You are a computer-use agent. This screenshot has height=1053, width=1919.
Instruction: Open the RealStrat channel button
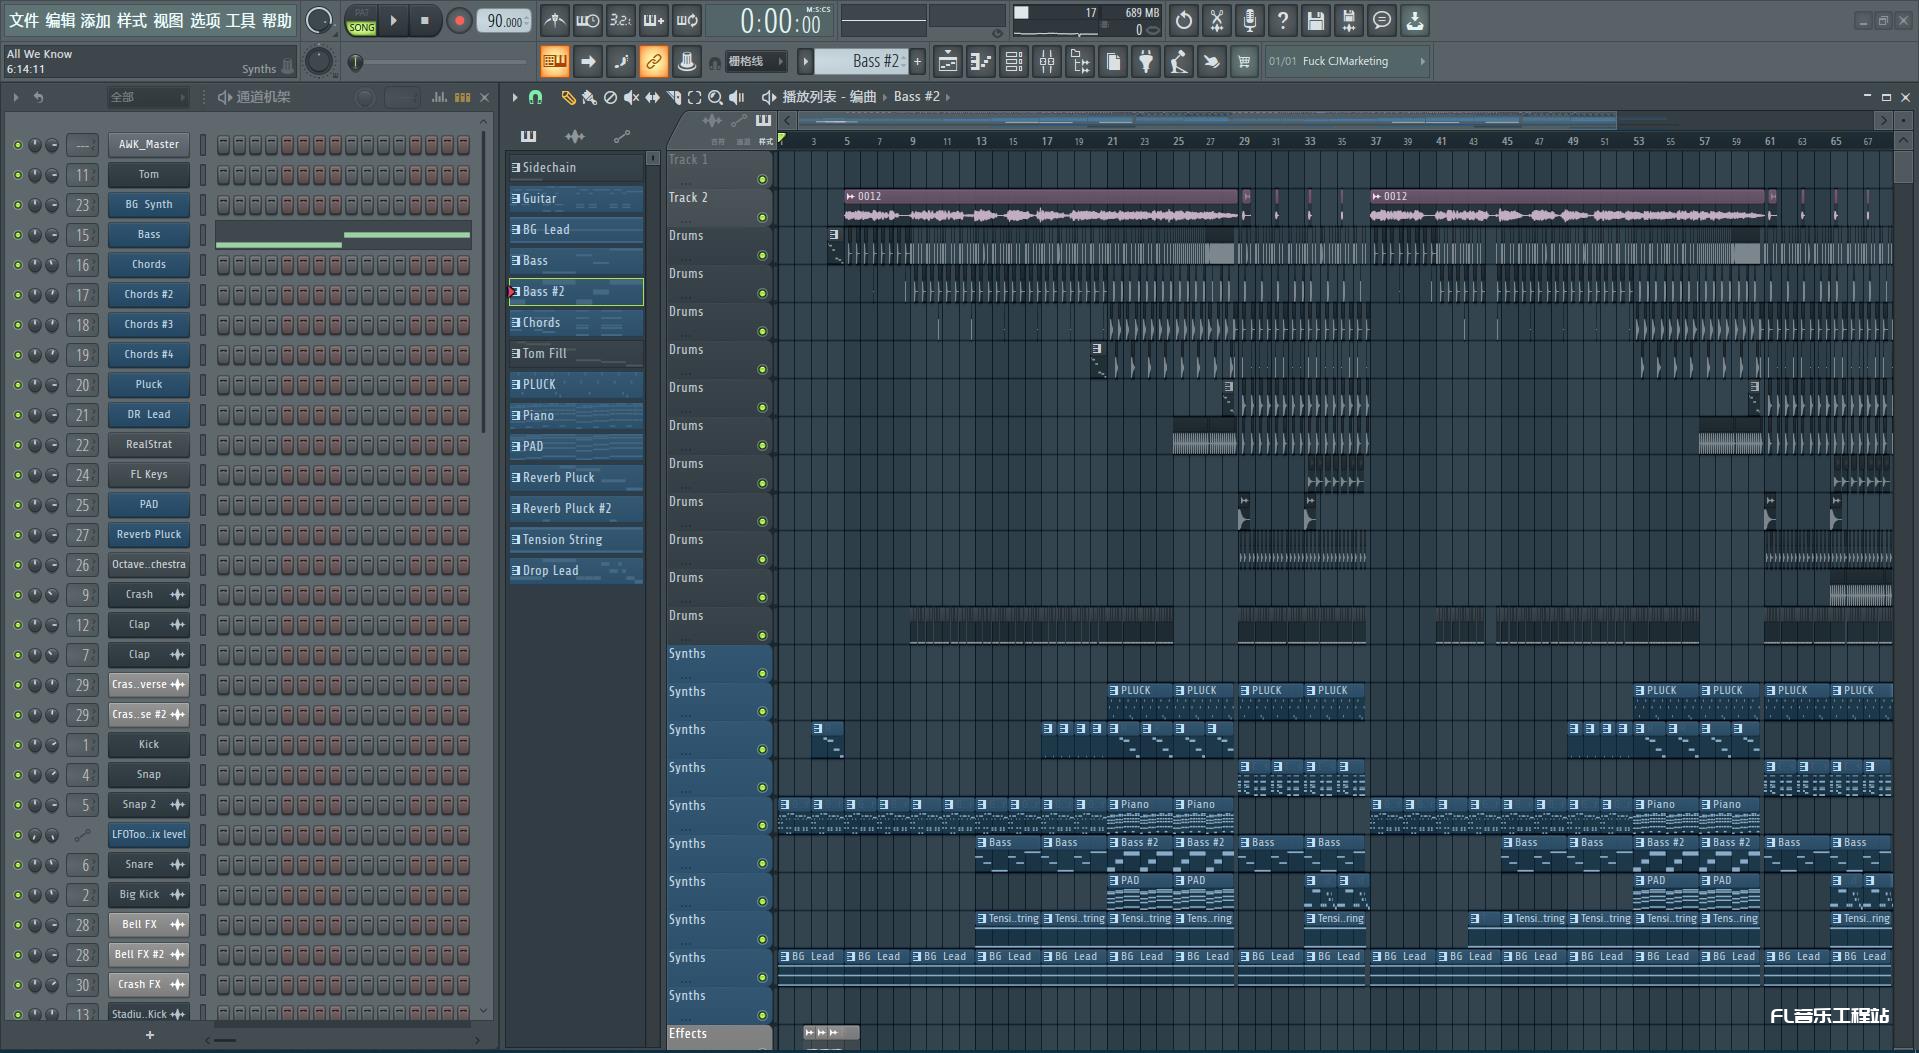149,445
